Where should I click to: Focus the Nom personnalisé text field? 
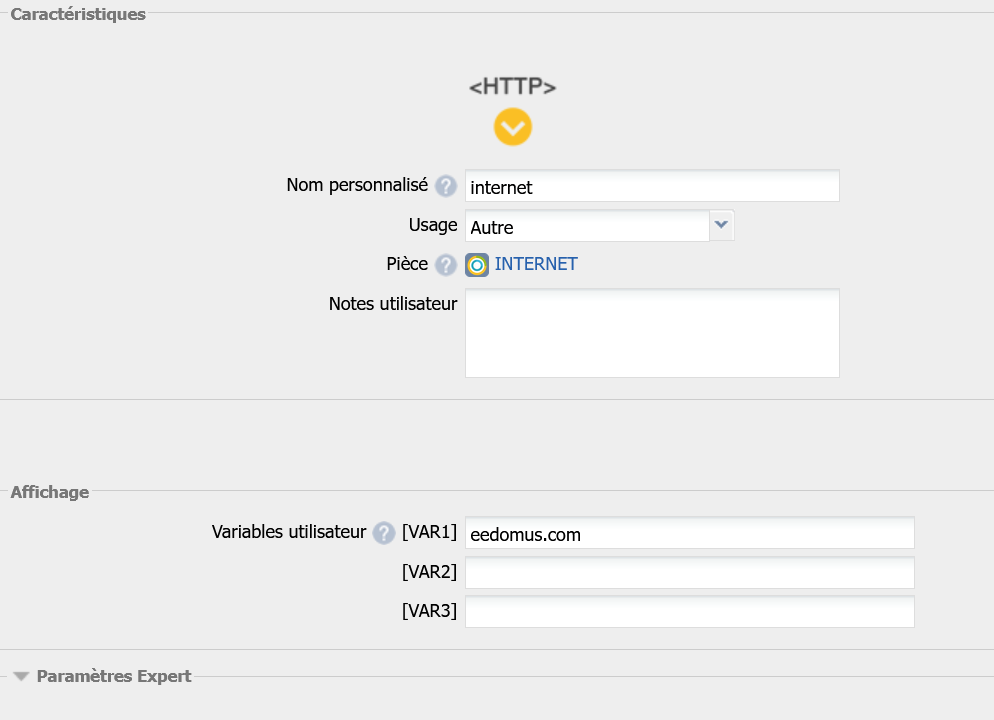pos(651,187)
